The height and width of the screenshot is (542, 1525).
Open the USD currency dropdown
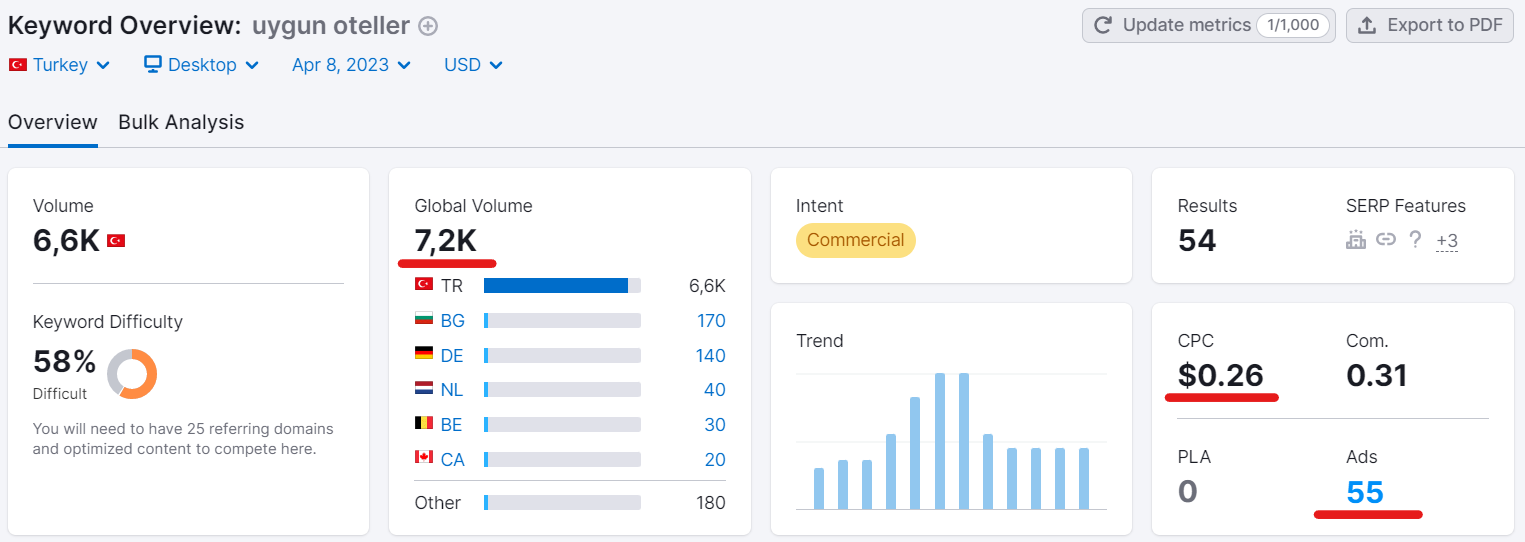pyautogui.click(x=473, y=65)
